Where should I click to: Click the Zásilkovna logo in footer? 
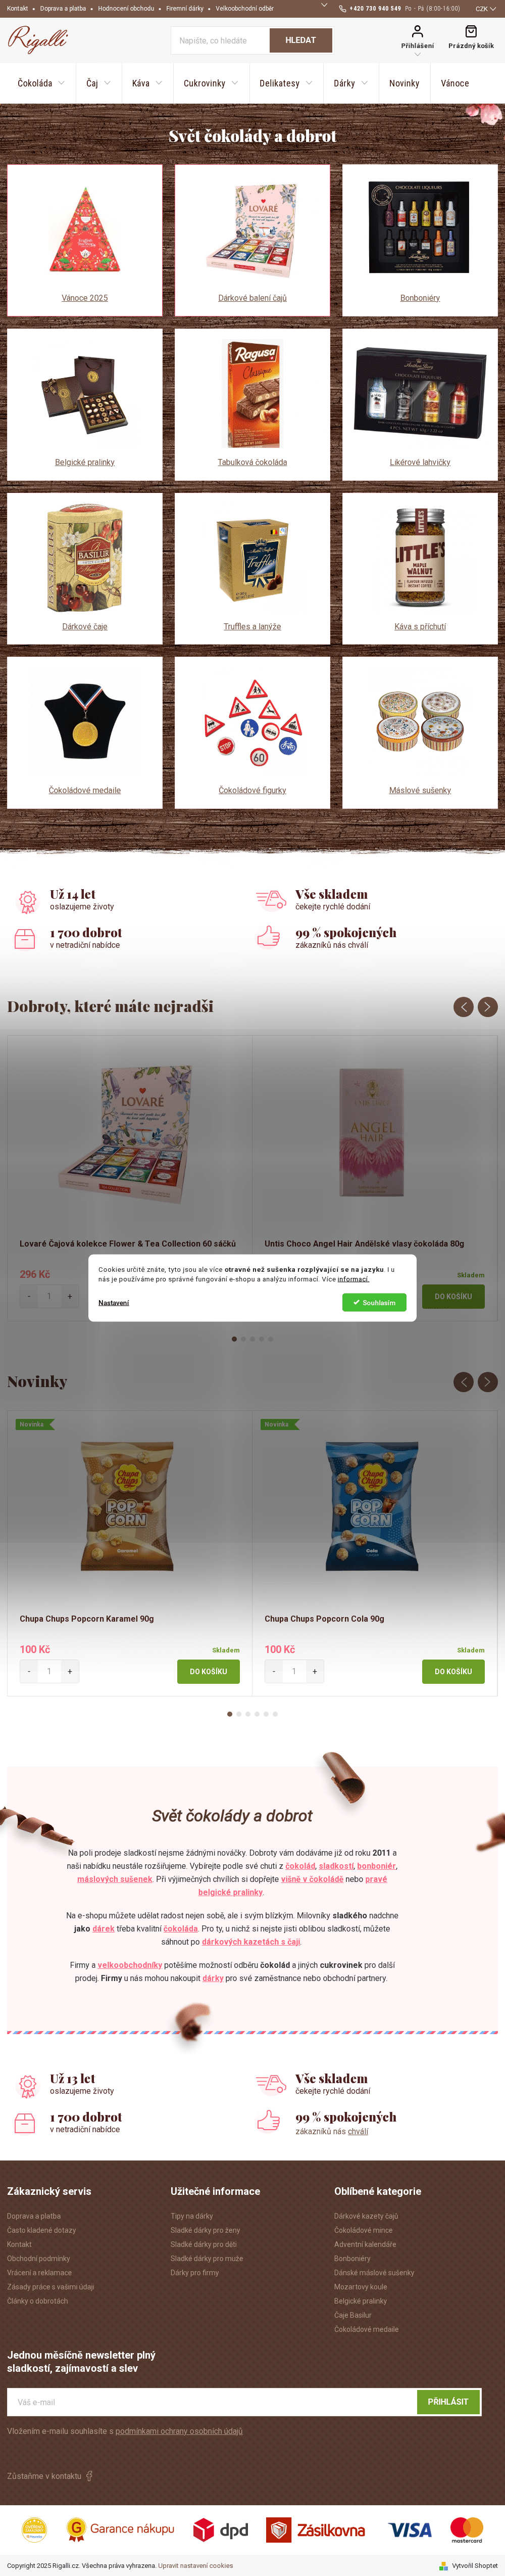click(315, 2530)
